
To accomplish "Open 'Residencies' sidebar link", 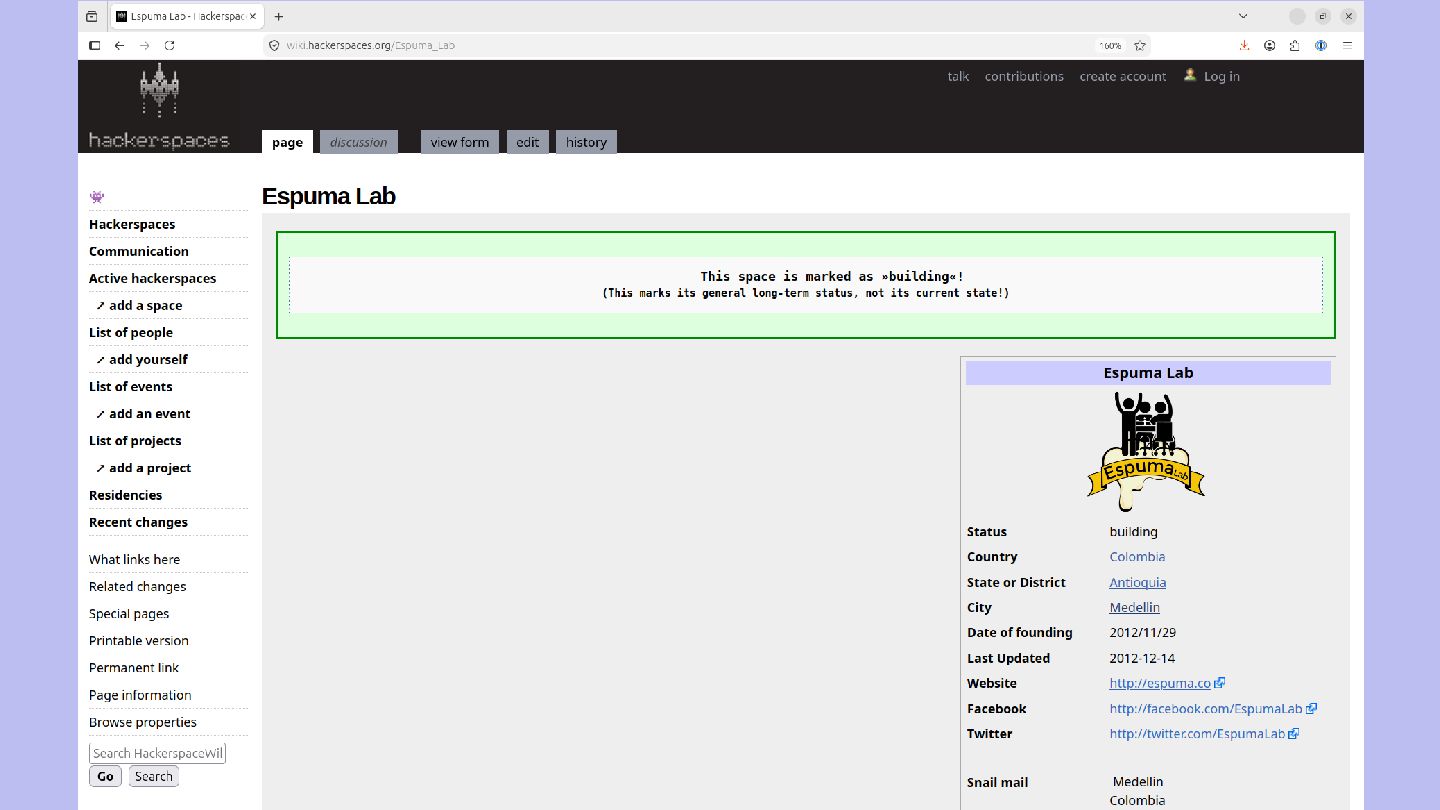I will tap(125, 495).
